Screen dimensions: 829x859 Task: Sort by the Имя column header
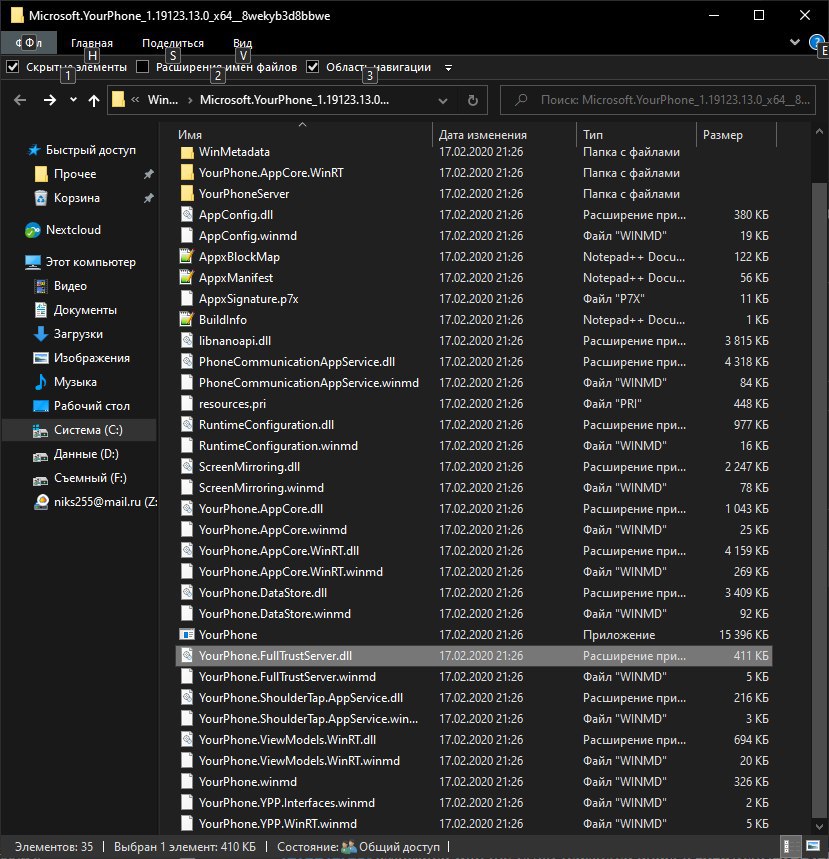tap(190, 135)
